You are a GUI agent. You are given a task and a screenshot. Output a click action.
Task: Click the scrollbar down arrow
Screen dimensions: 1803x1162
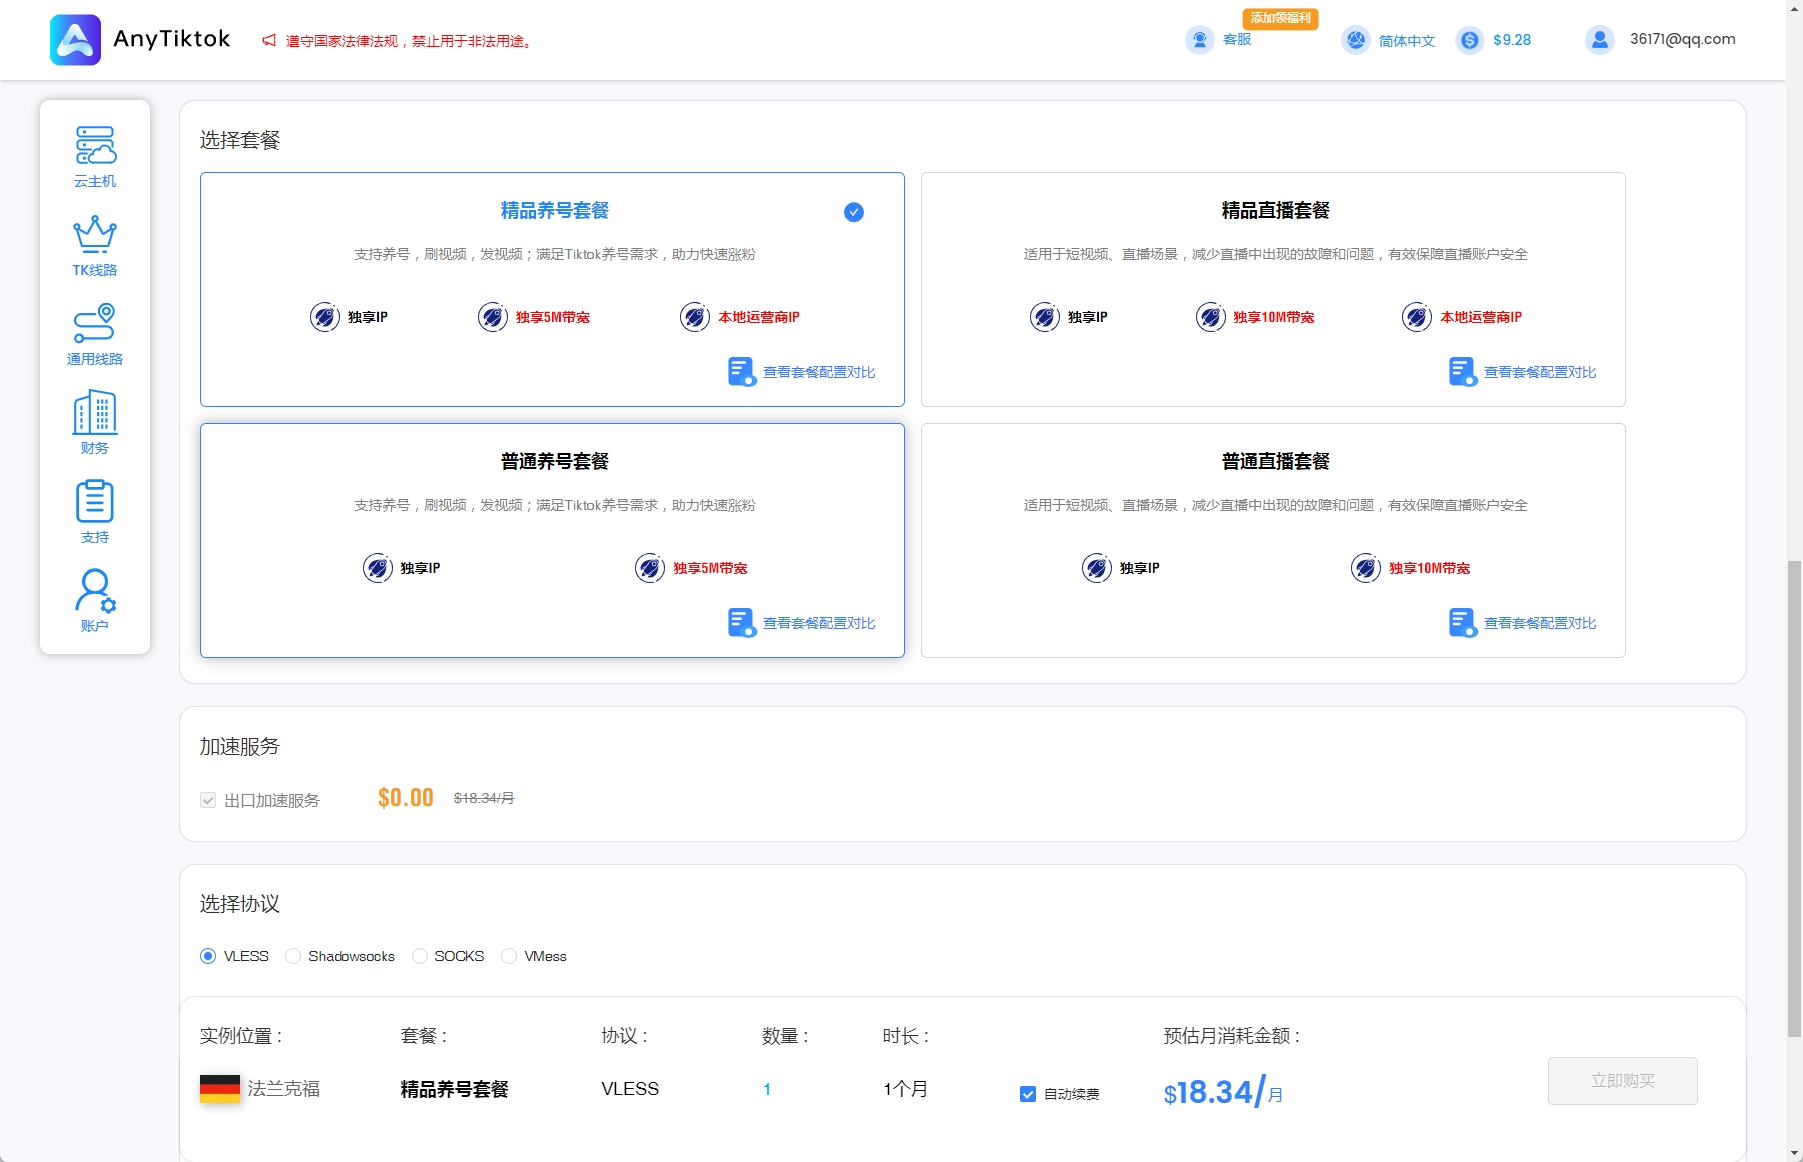[x=1794, y=1154]
